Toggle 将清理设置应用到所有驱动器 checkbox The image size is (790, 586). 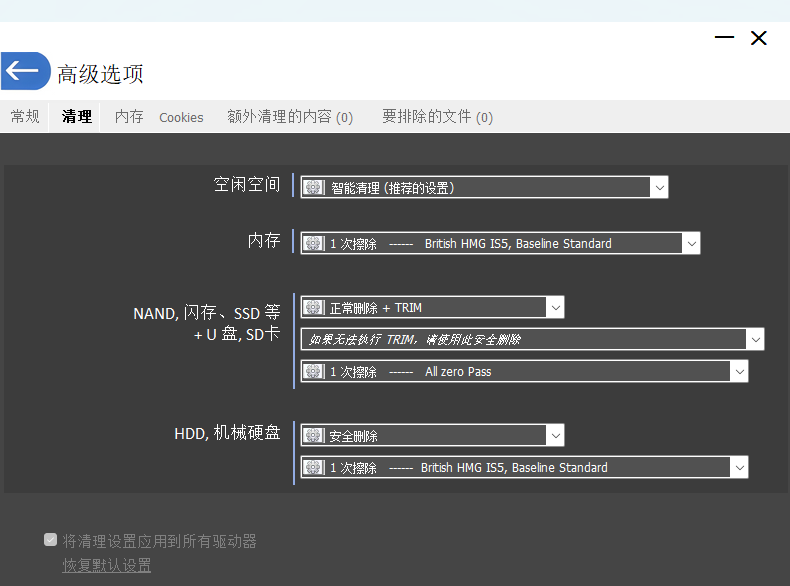[50, 540]
